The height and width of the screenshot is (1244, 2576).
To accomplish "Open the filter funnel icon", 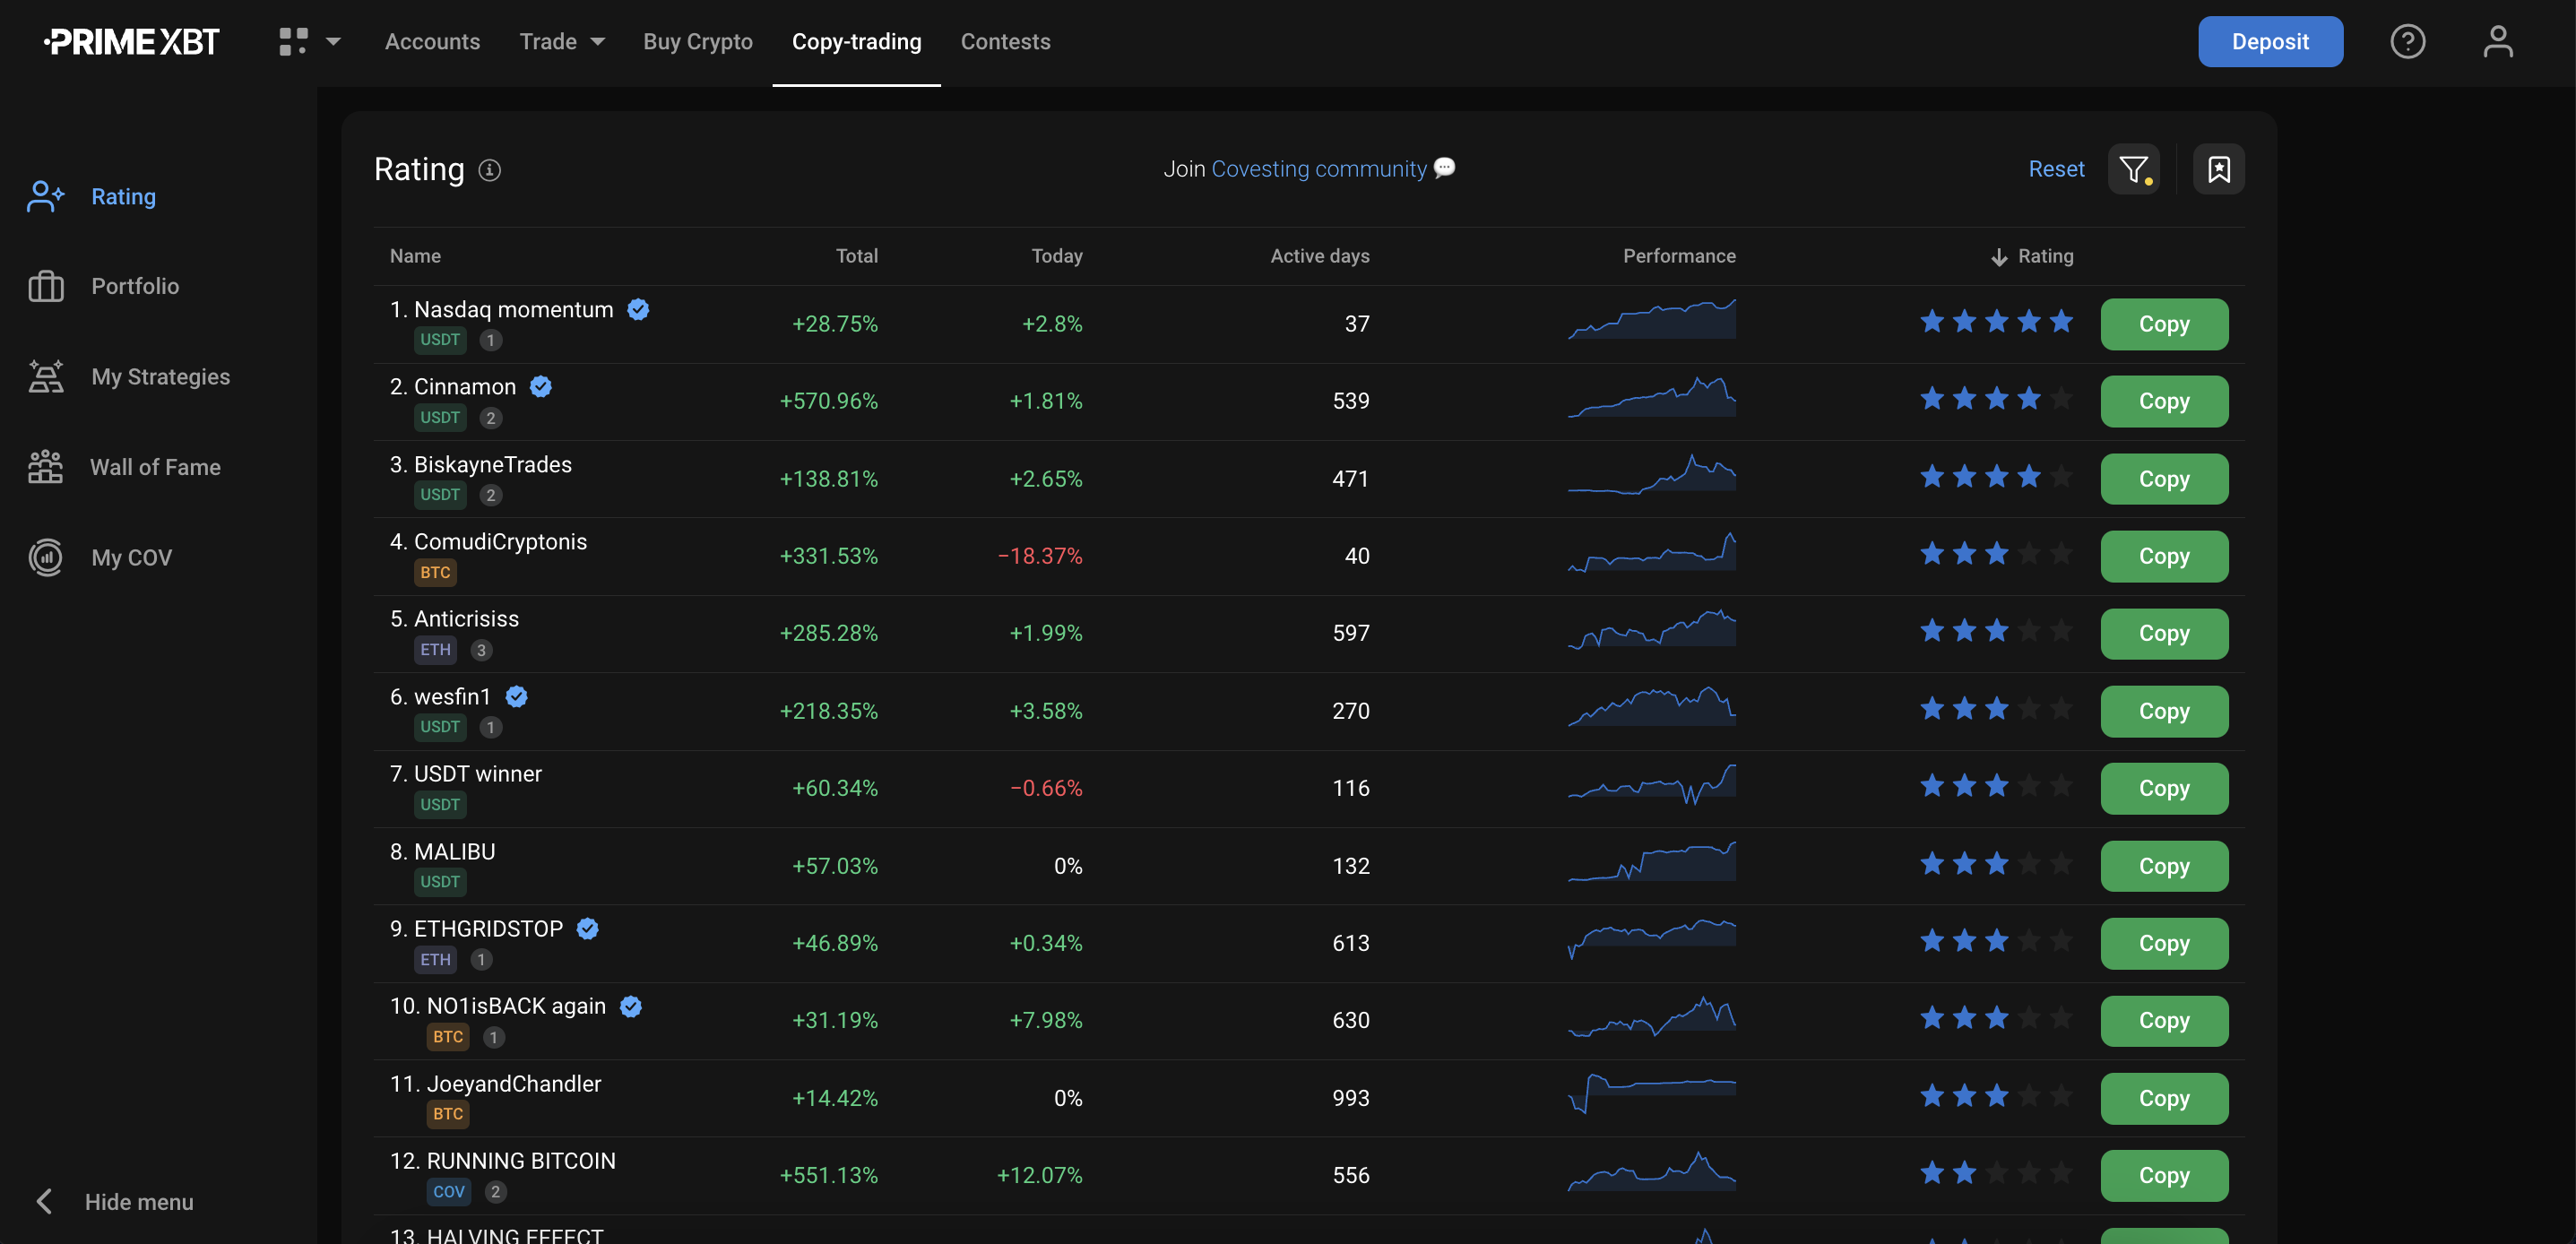I will pyautogui.click(x=2133, y=169).
